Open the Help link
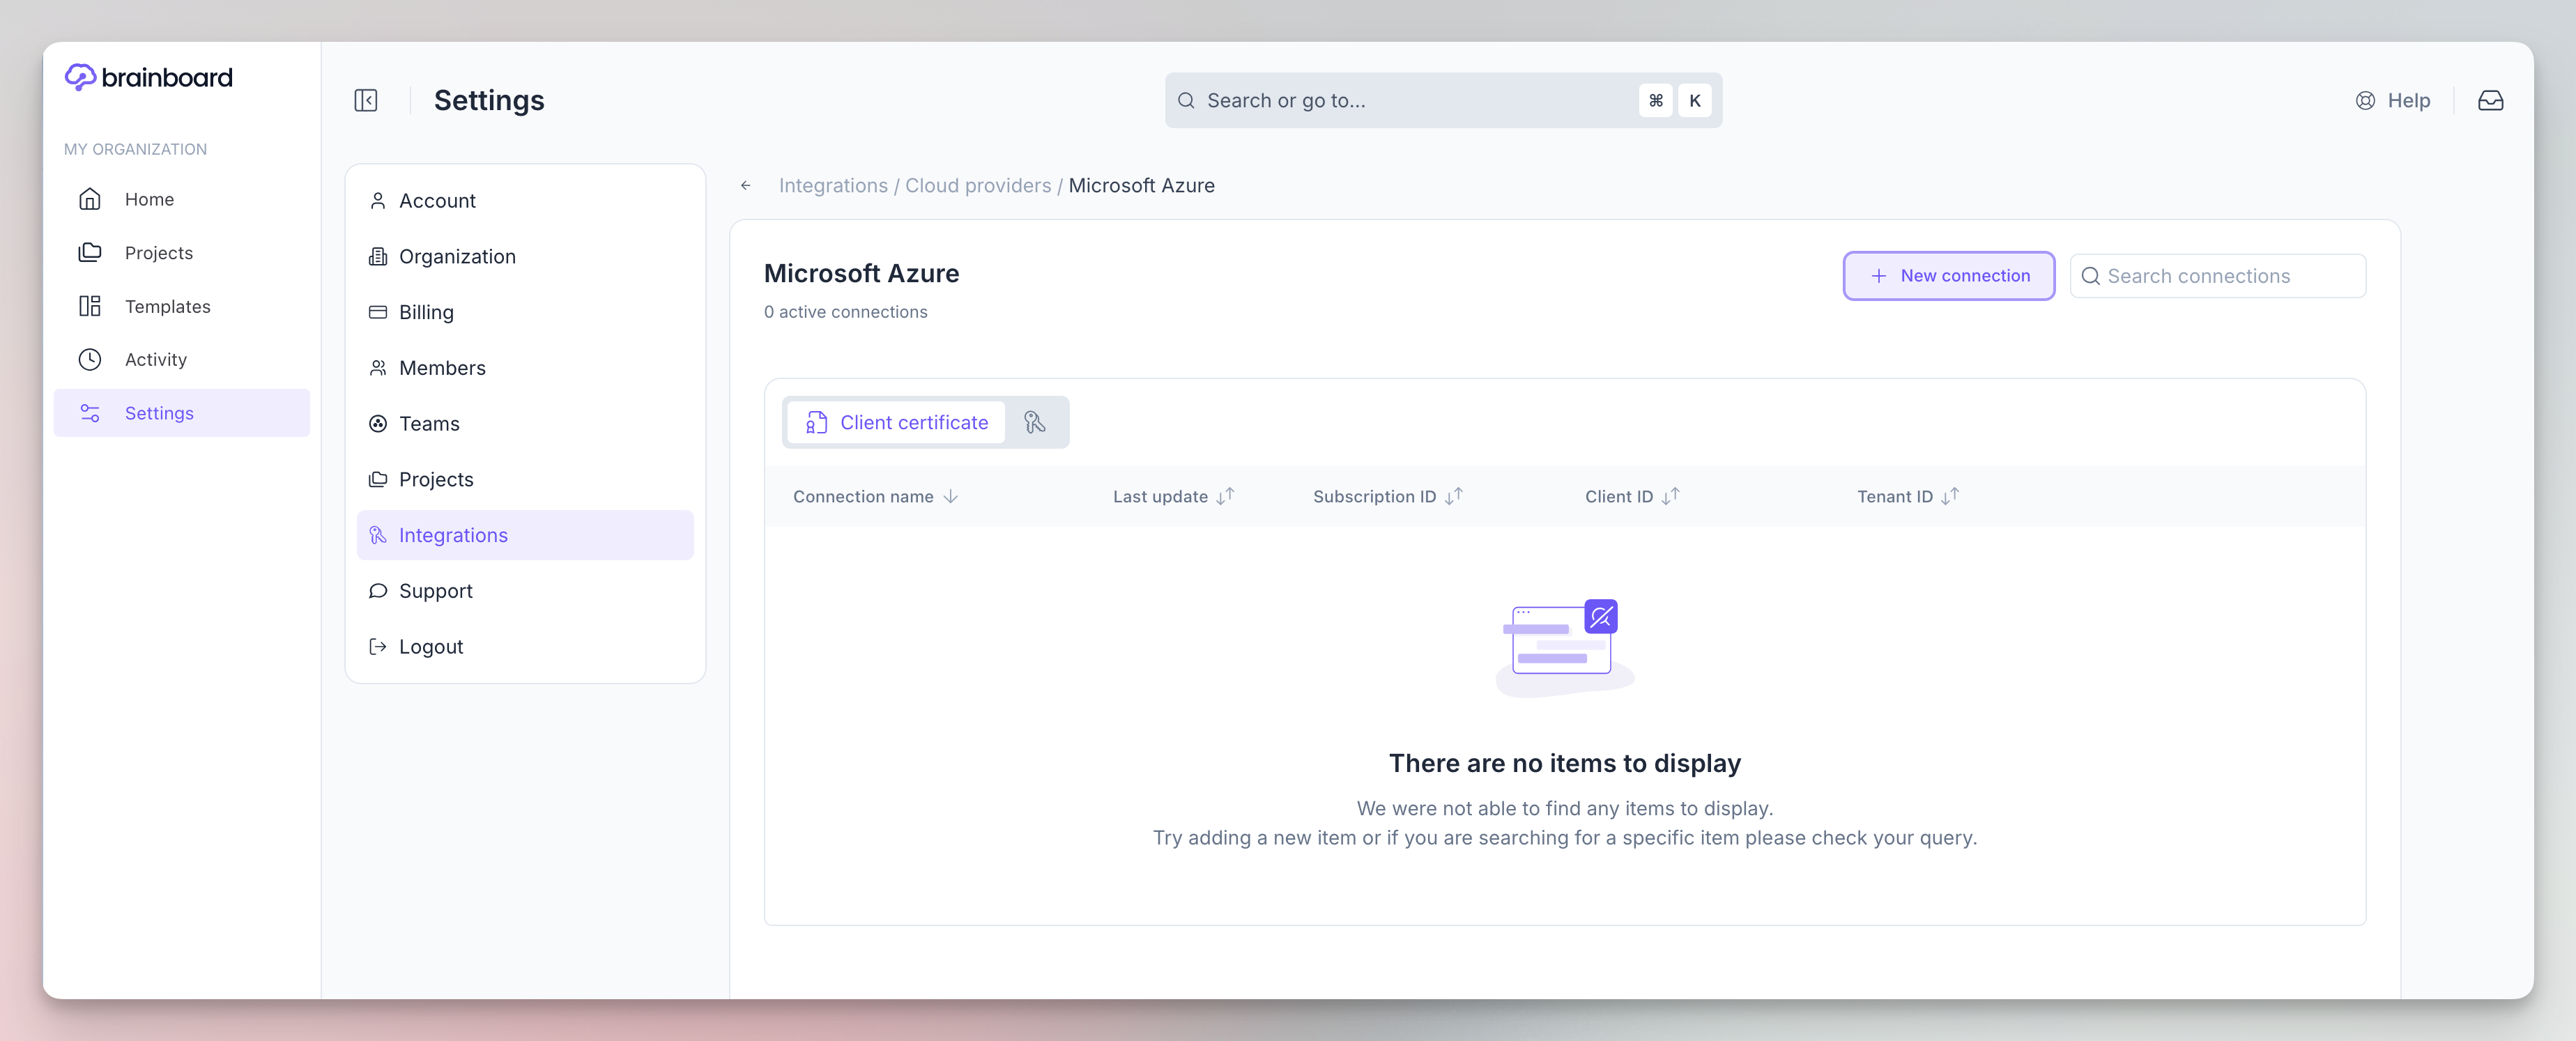The width and height of the screenshot is (2576, 1041). point(2393,100)
